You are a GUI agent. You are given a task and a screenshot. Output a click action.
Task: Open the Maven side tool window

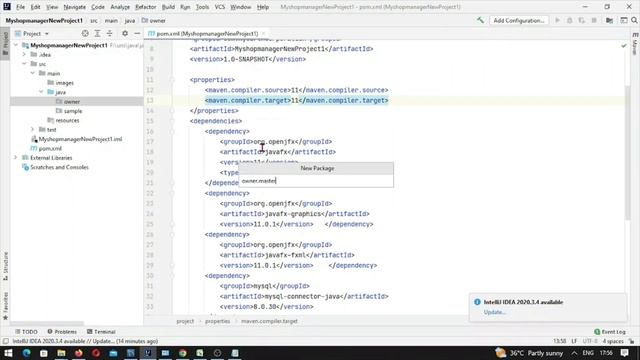click(x=635, y=44)
